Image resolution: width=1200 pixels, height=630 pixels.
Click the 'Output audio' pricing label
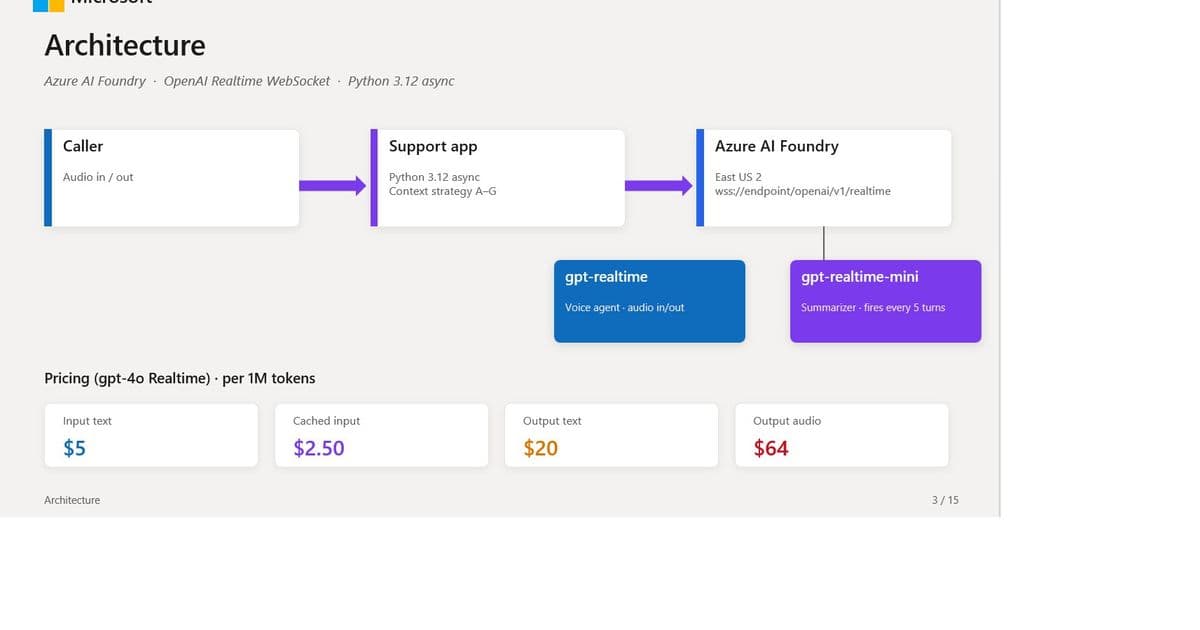tap(787, 421)
